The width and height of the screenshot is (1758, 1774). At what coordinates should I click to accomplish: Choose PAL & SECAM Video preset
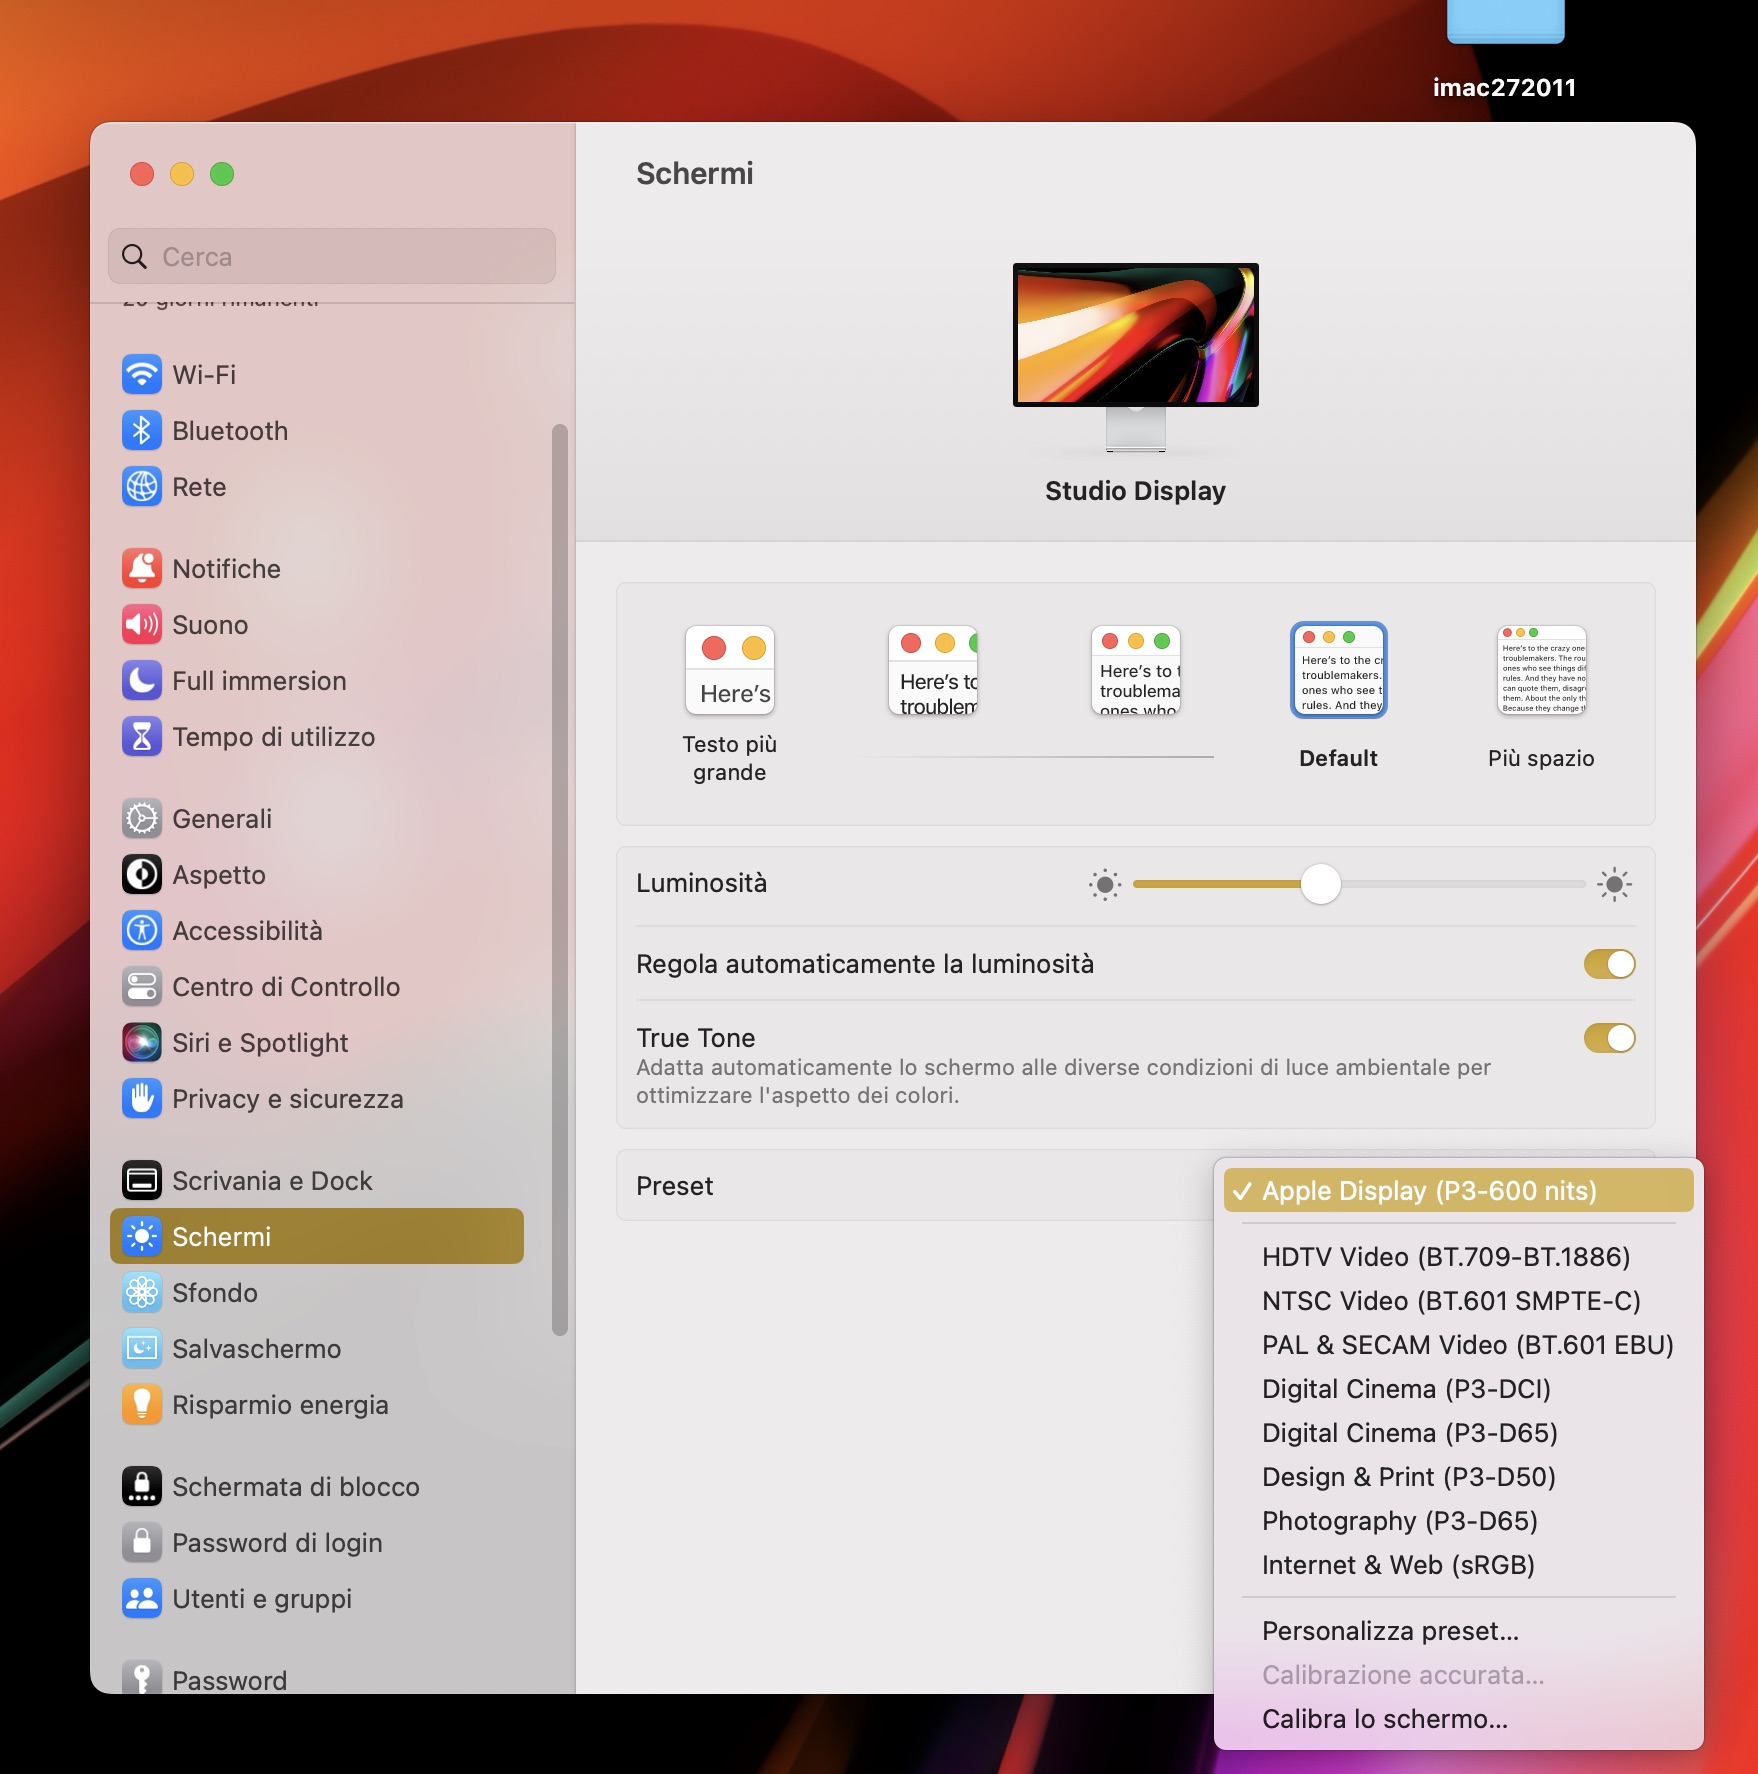(1459, 1345)
